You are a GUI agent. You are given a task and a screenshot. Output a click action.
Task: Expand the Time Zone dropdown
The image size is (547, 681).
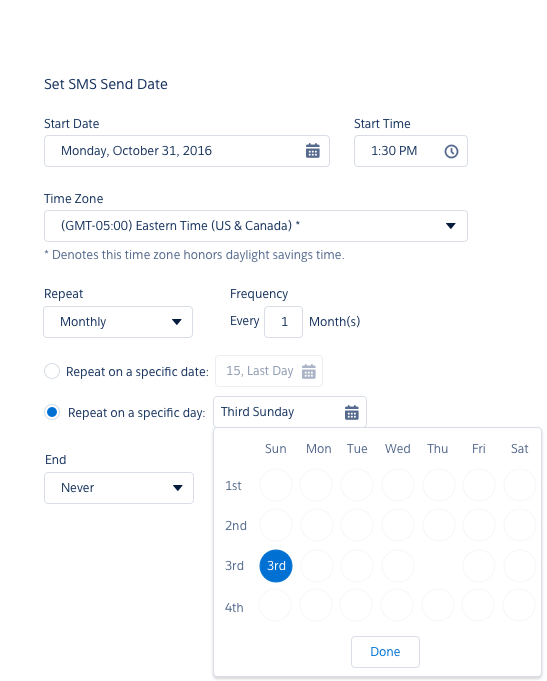[x=255, y=226]
